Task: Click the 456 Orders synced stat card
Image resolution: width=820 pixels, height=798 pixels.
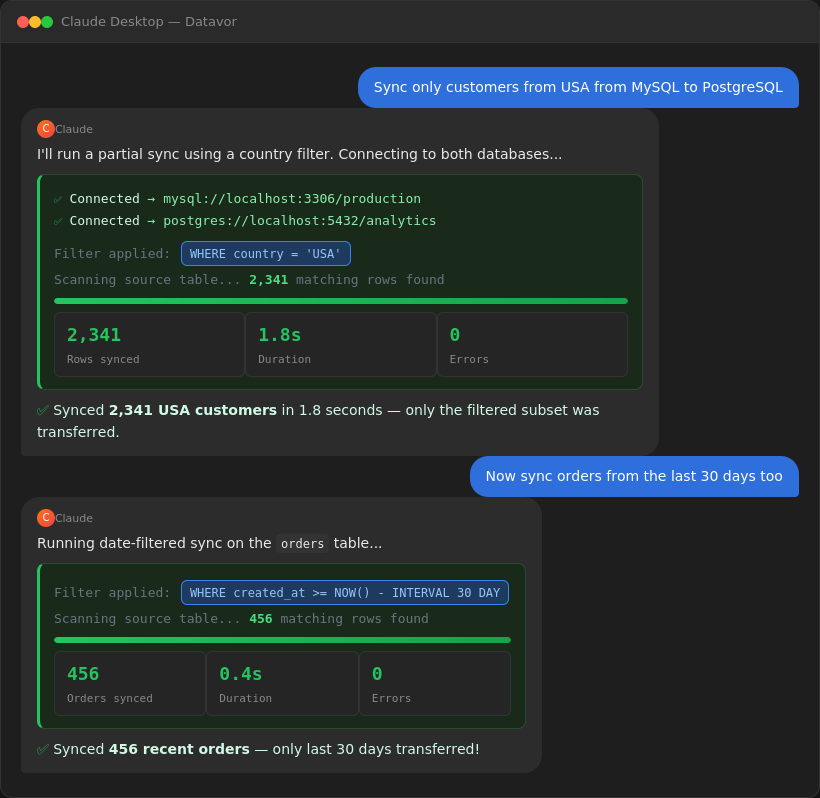Action: 129,683
